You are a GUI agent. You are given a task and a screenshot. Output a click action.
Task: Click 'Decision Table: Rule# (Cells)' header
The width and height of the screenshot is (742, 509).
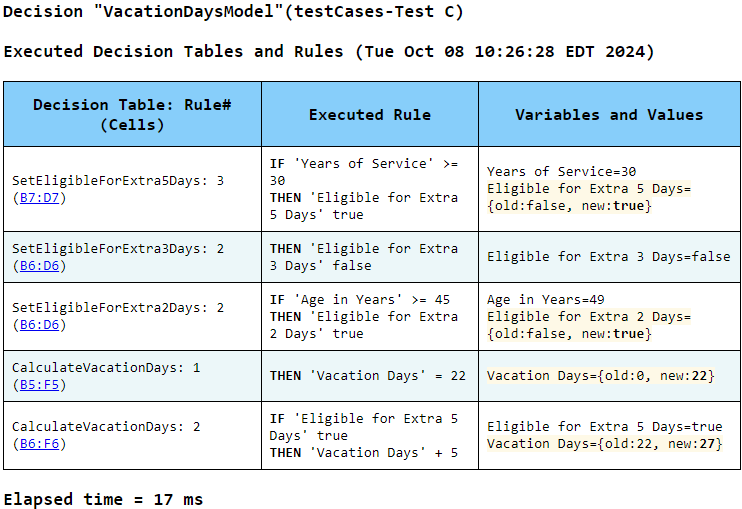[x=132, y=115]
